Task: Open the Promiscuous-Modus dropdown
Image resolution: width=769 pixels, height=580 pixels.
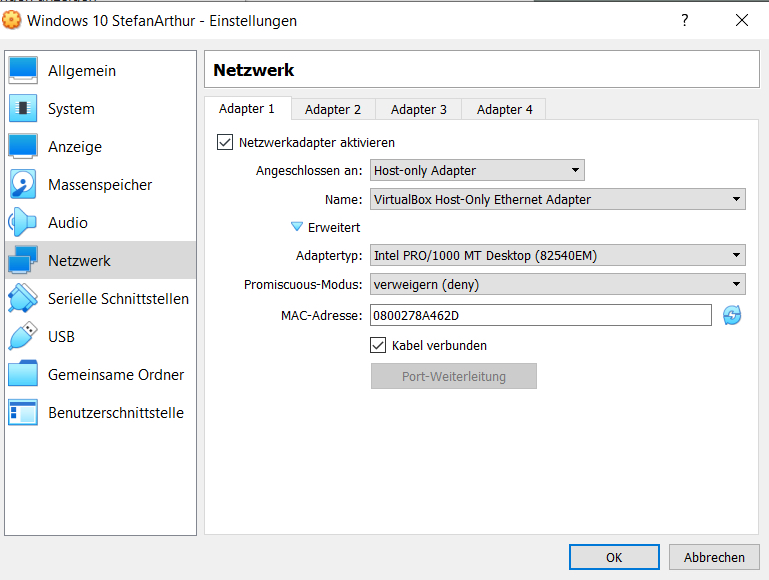Action: pos(558,284)
